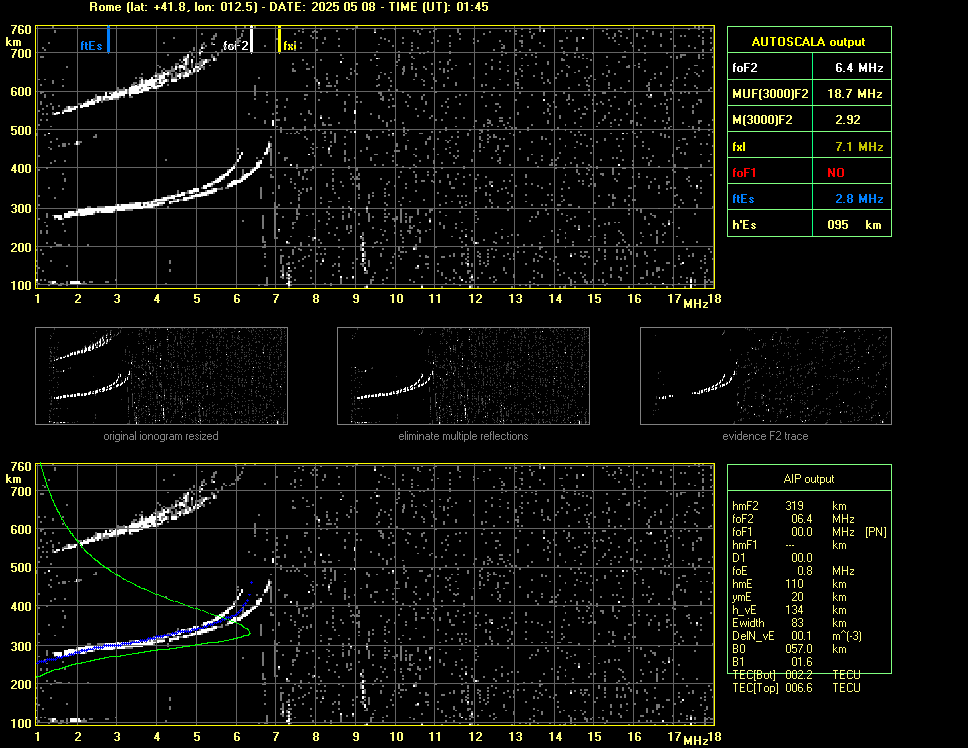Viewport: 968px width, 748px height.
Task: Select the UT time "01:45" in the header
Action: coord(471,7)
